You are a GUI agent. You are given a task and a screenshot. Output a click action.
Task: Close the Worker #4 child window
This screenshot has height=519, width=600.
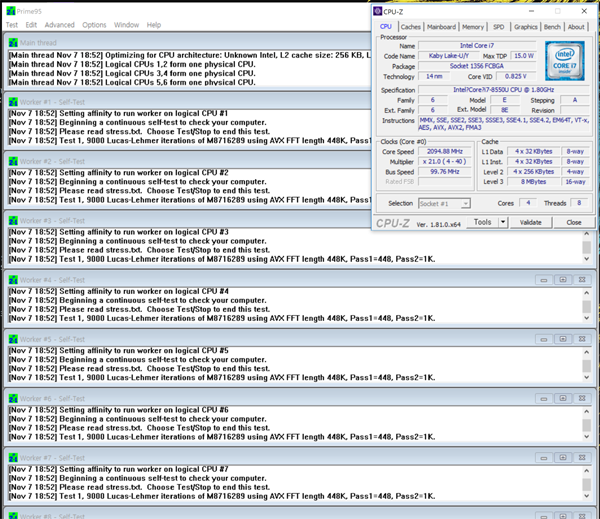tap(582, 280)
